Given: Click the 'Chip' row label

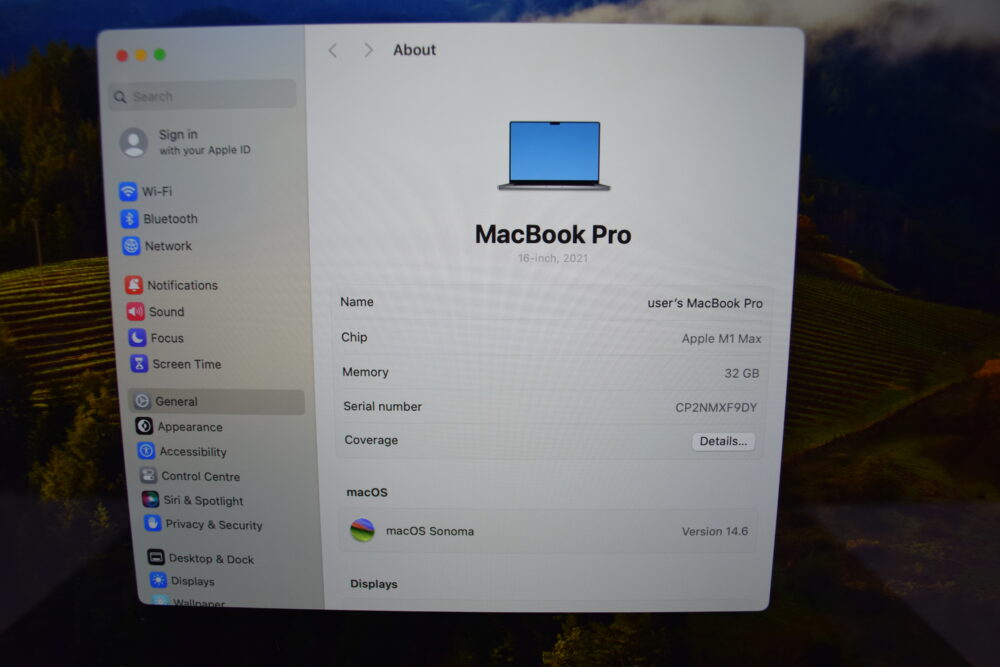Looking at the screenshot, I should (x=354, y=337).
